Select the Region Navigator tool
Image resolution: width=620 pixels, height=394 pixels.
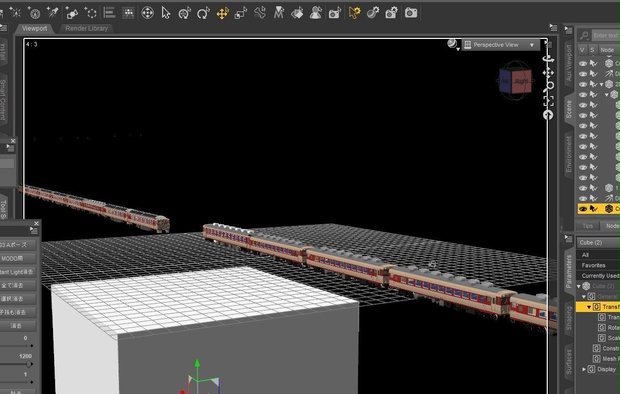316,13
